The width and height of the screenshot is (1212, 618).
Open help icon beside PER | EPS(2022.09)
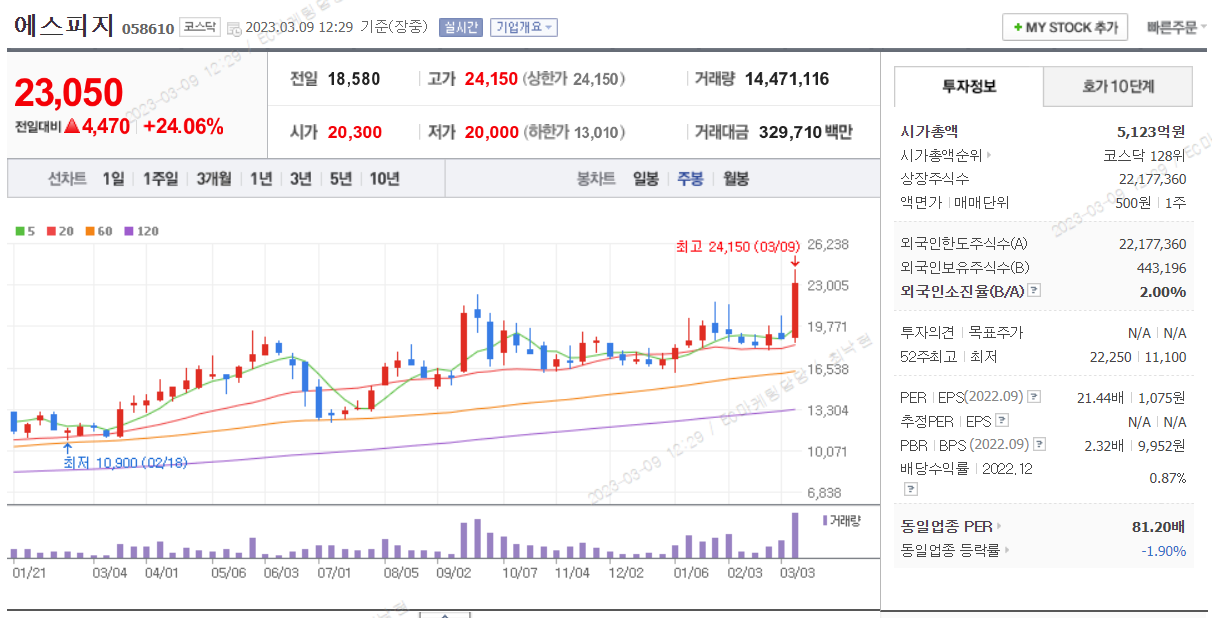pos(1035,397)
